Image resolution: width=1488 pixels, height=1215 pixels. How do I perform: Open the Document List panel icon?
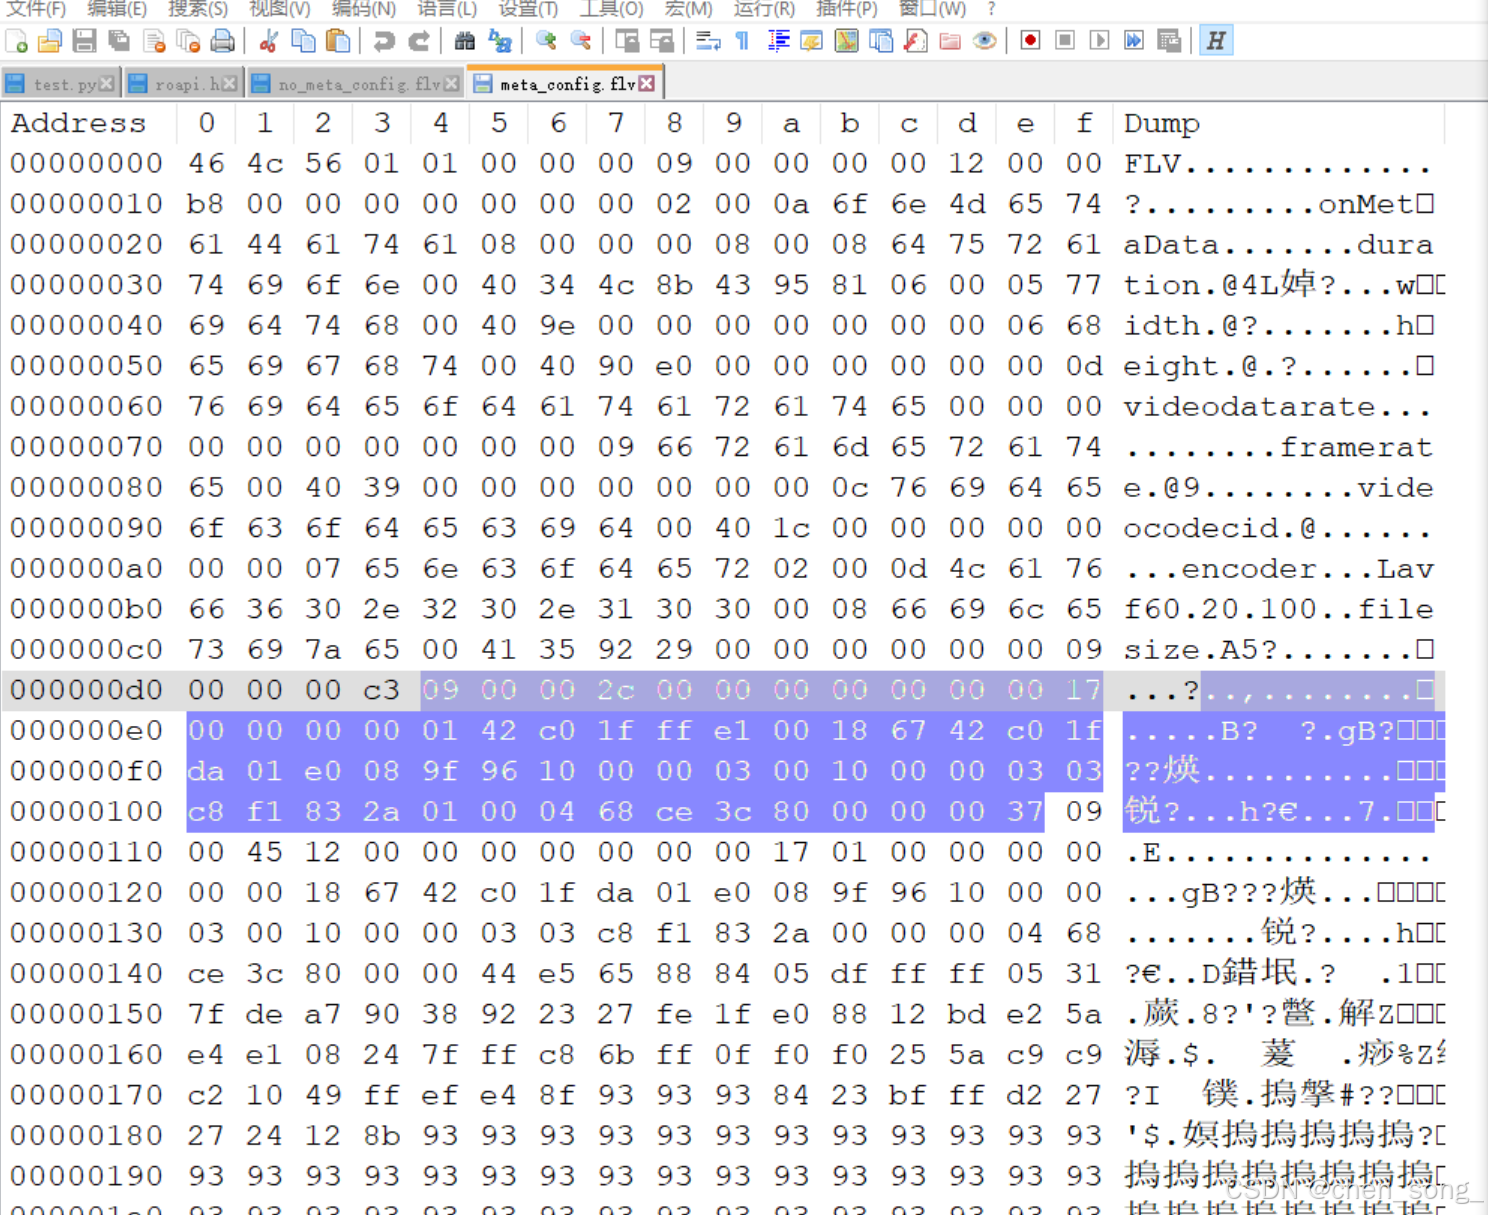click(x=881, y=41)
